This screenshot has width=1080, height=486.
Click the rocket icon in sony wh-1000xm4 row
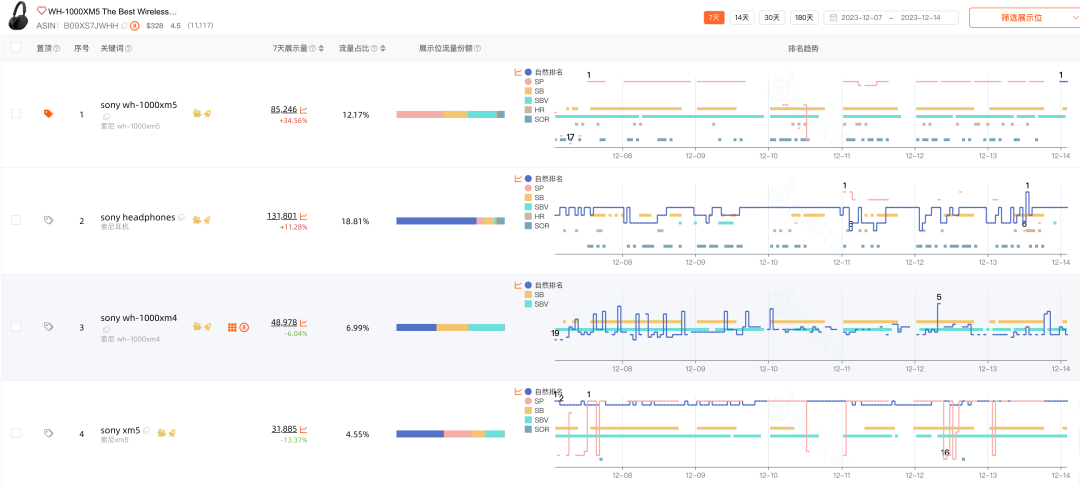click(207, 326)
